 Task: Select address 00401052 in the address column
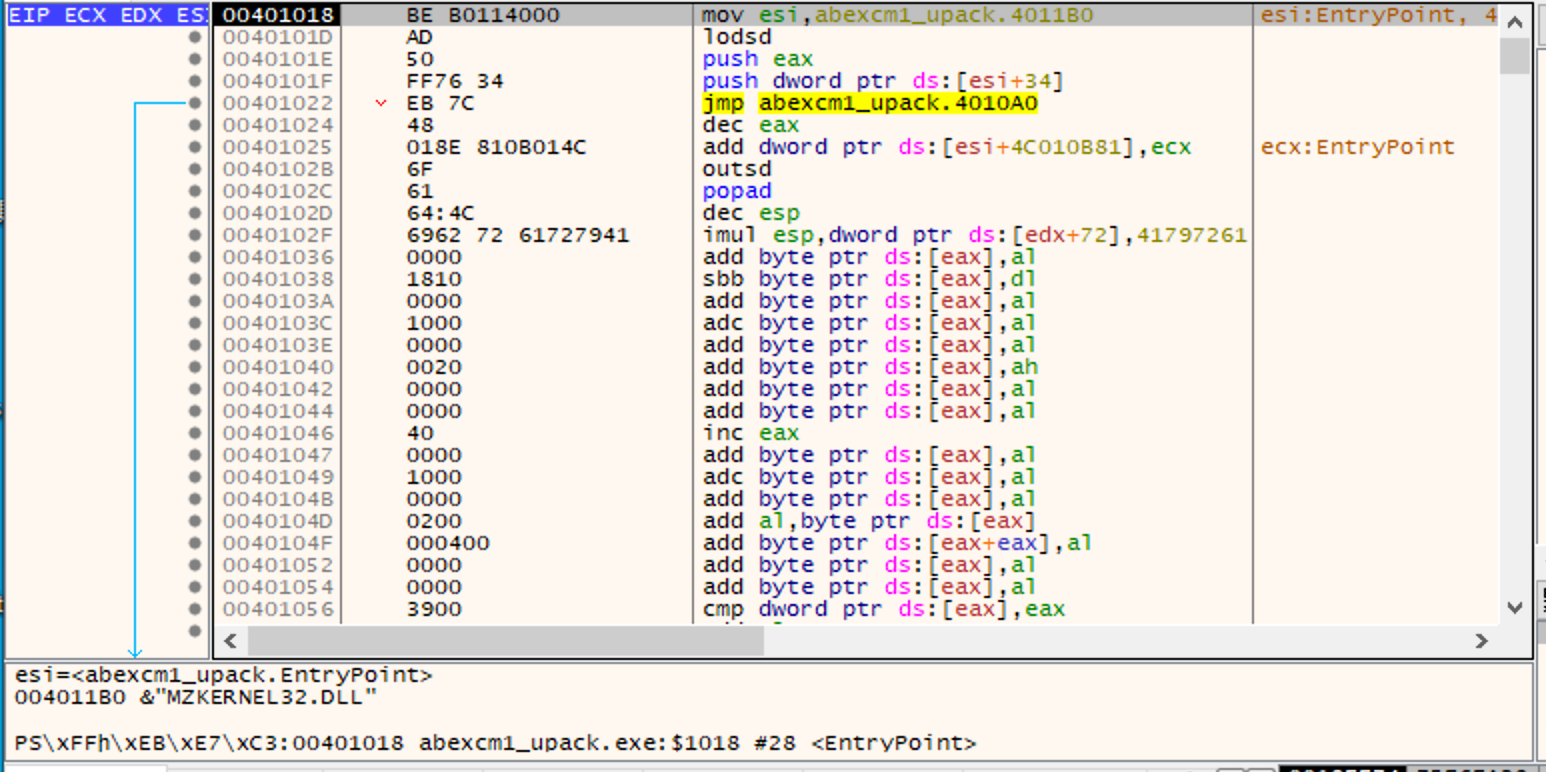click(x=278, y=565)
